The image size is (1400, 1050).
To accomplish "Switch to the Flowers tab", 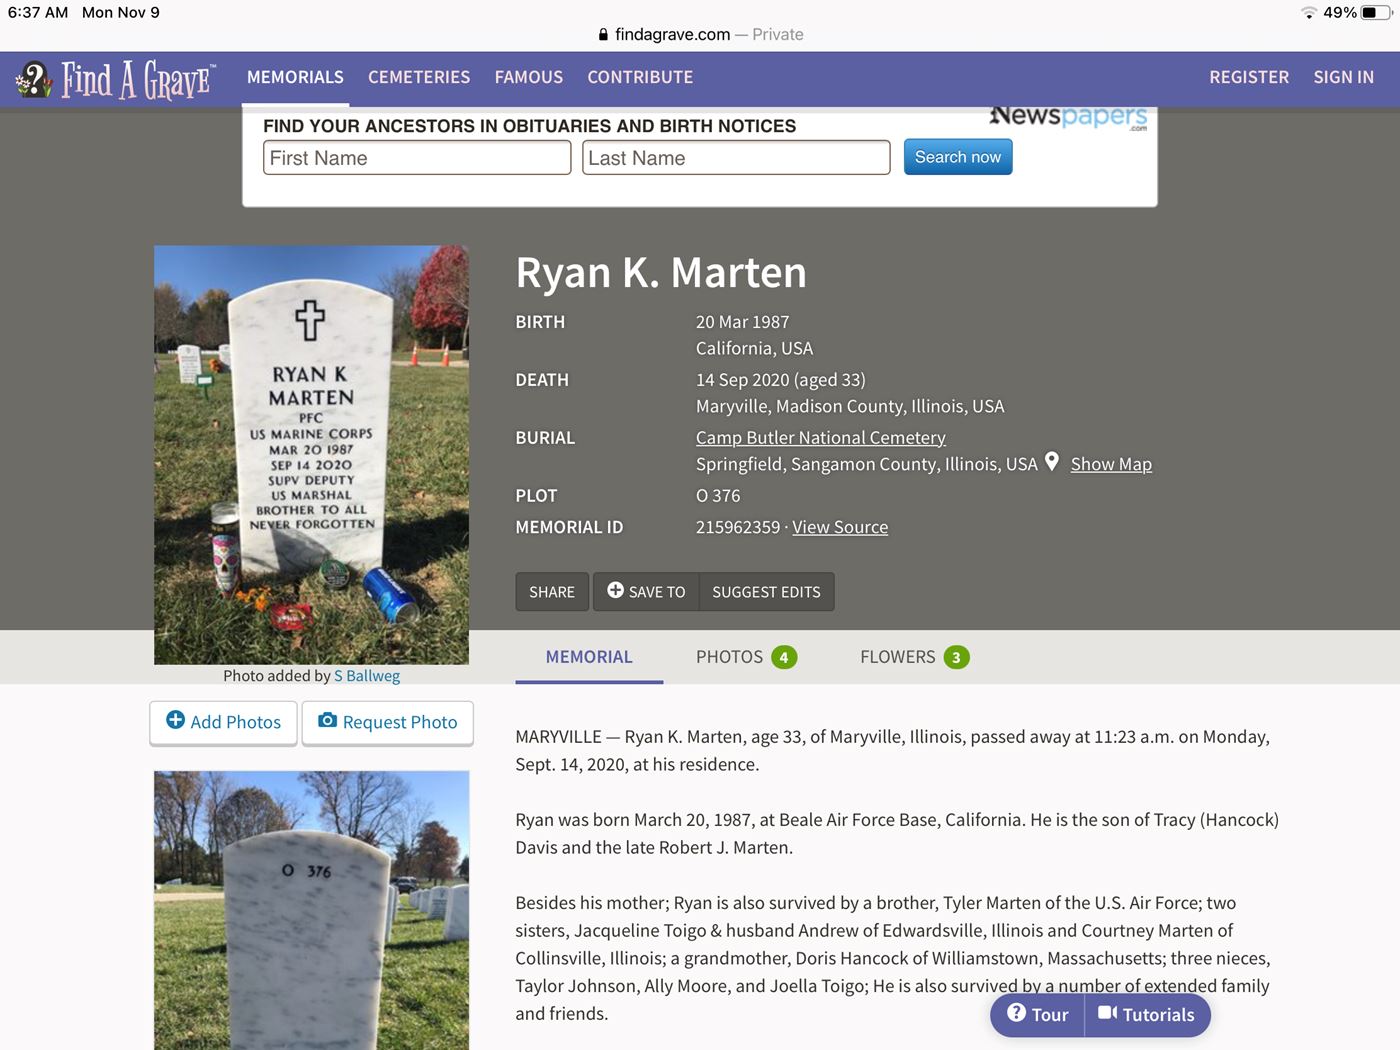I will [x=914, y=657].
